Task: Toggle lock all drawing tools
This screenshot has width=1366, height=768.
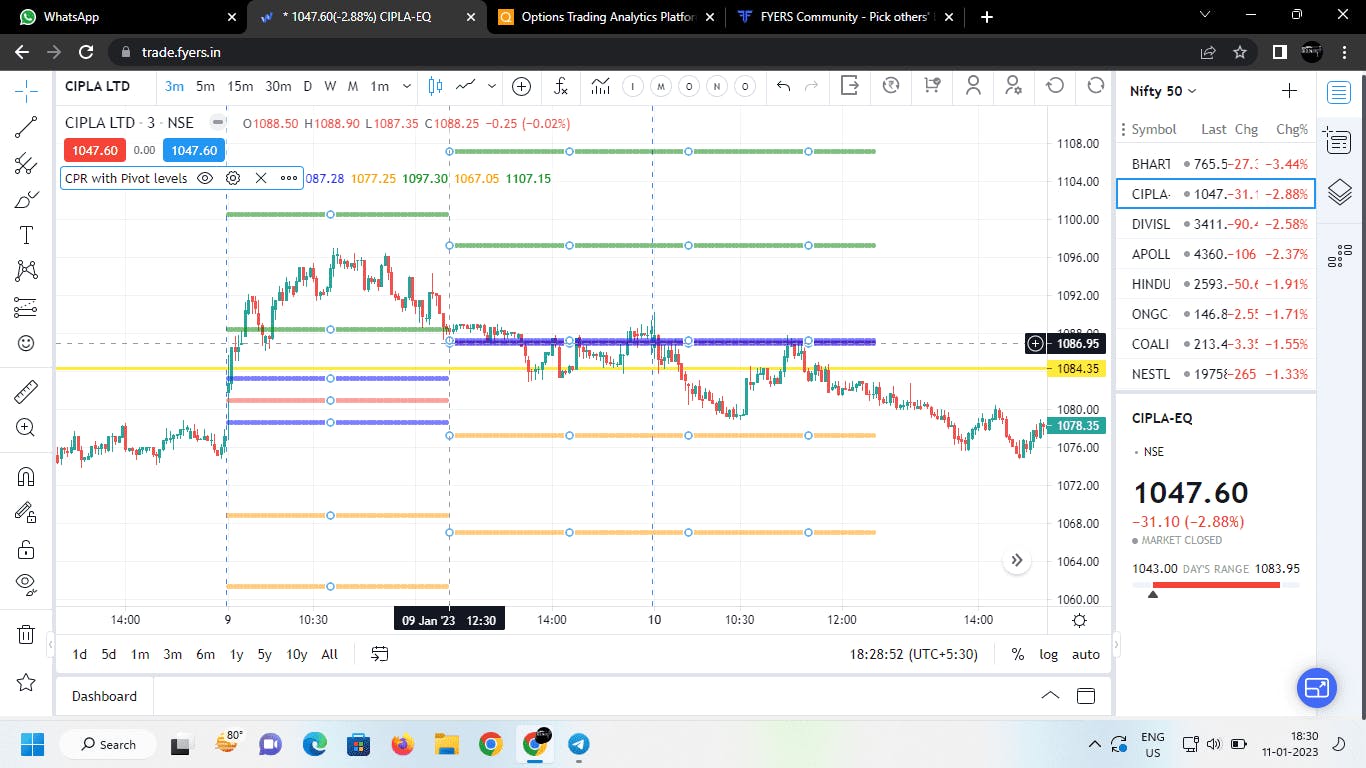Action: [x=26, y=549]
